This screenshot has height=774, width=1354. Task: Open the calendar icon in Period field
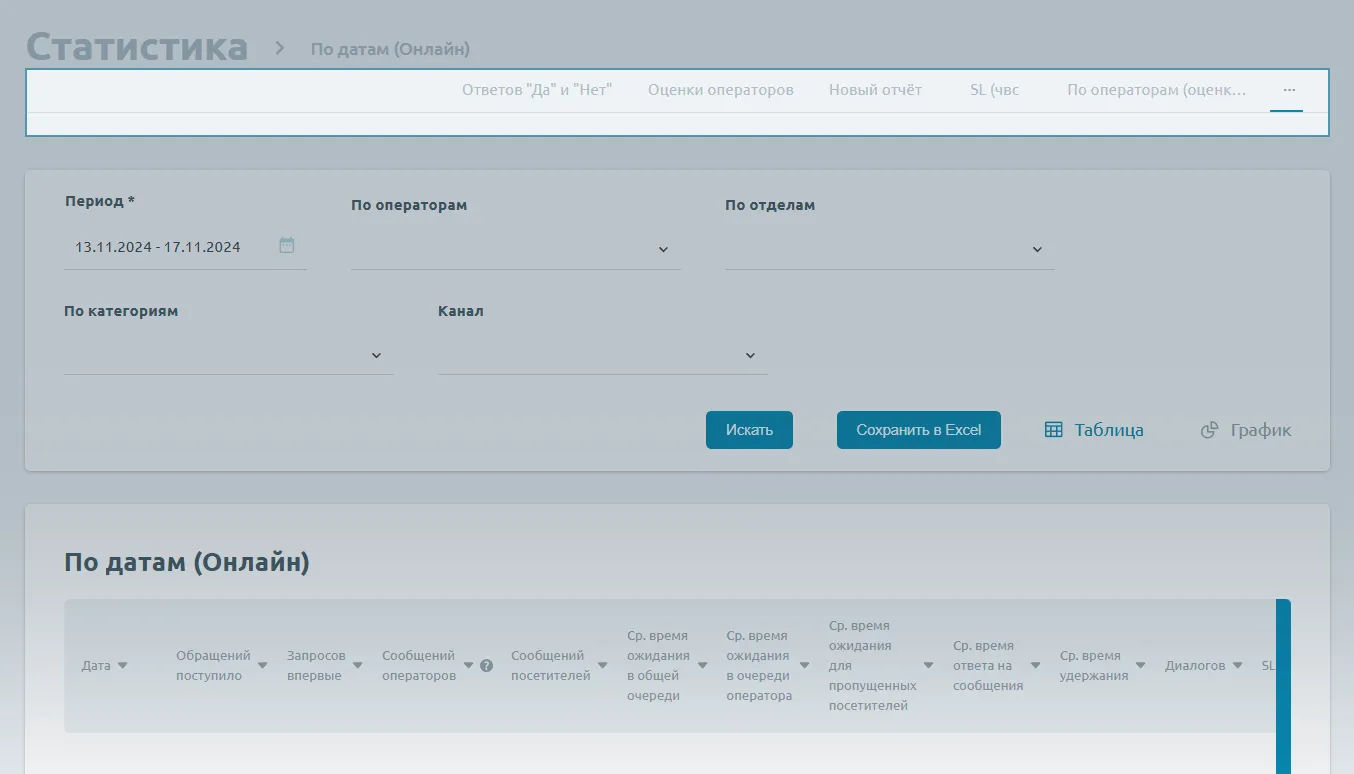pos(287,245)
